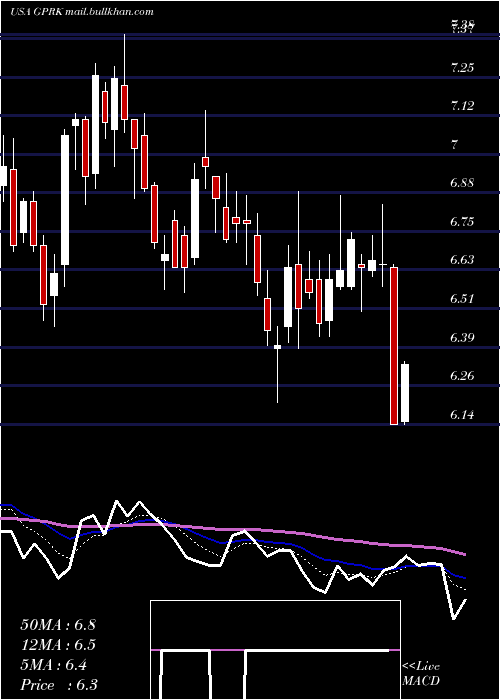Image resolution: width=500 pixels, height=700 pixels.
Task: Click the final white candlestick near 6.14
Action: click(405, 393)
